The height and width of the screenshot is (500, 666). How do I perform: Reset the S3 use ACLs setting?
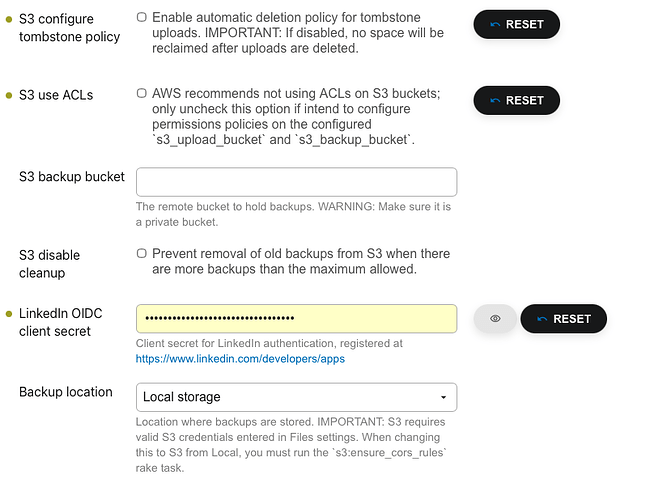(516, 100)
